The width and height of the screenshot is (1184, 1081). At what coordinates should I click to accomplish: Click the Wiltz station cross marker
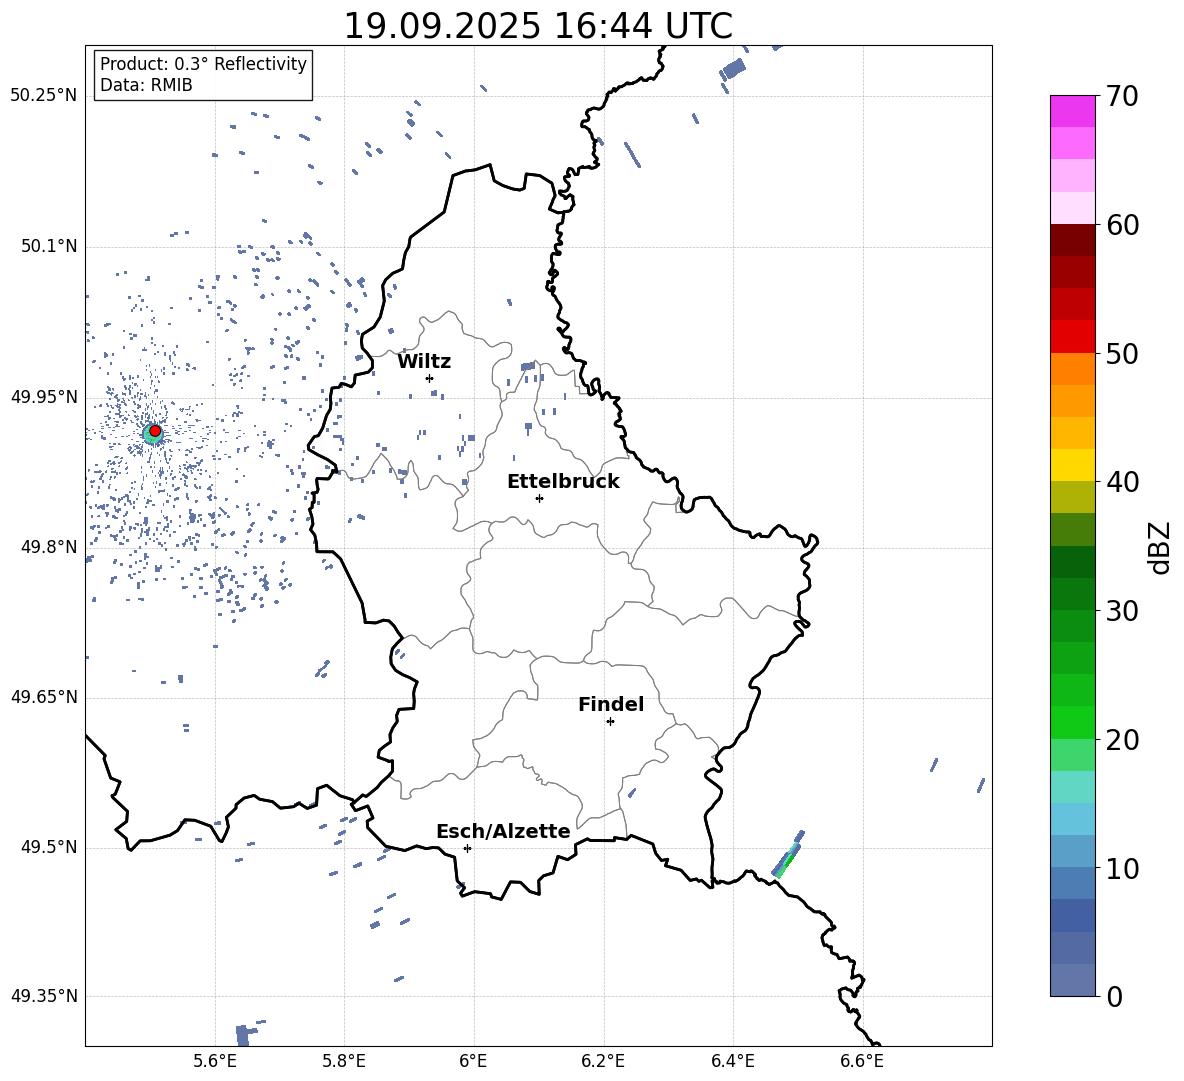click(x=430, y=378)
